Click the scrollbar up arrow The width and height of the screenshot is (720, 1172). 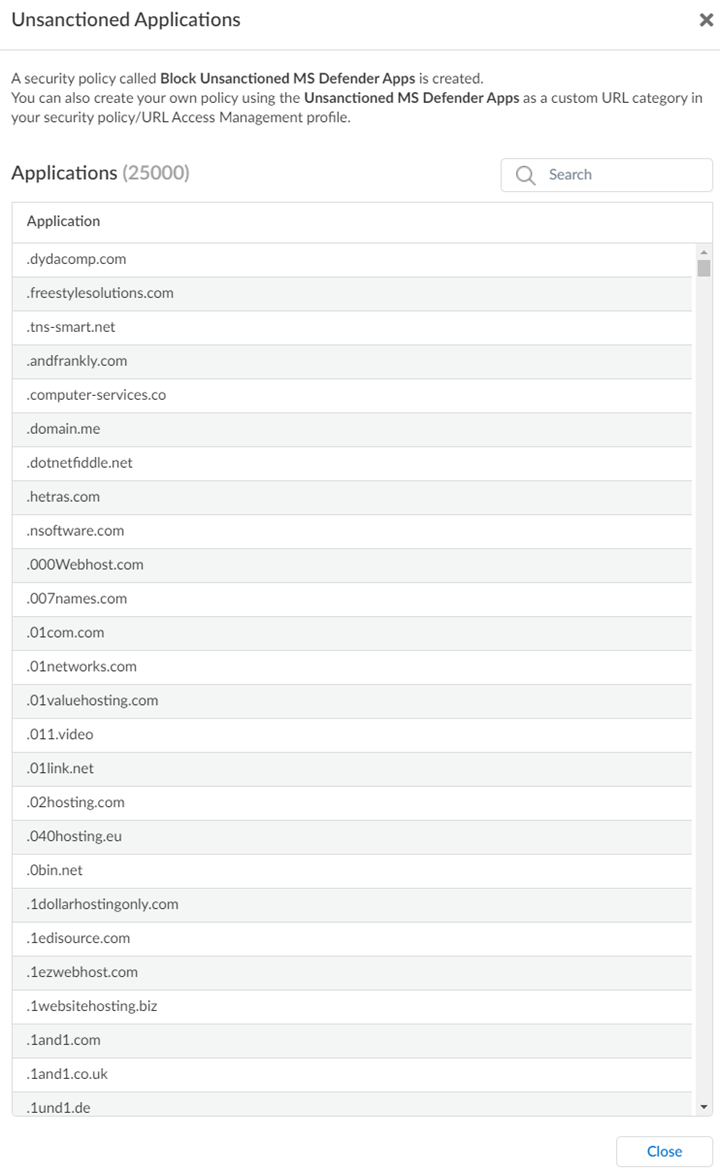(x=704, y=252)
